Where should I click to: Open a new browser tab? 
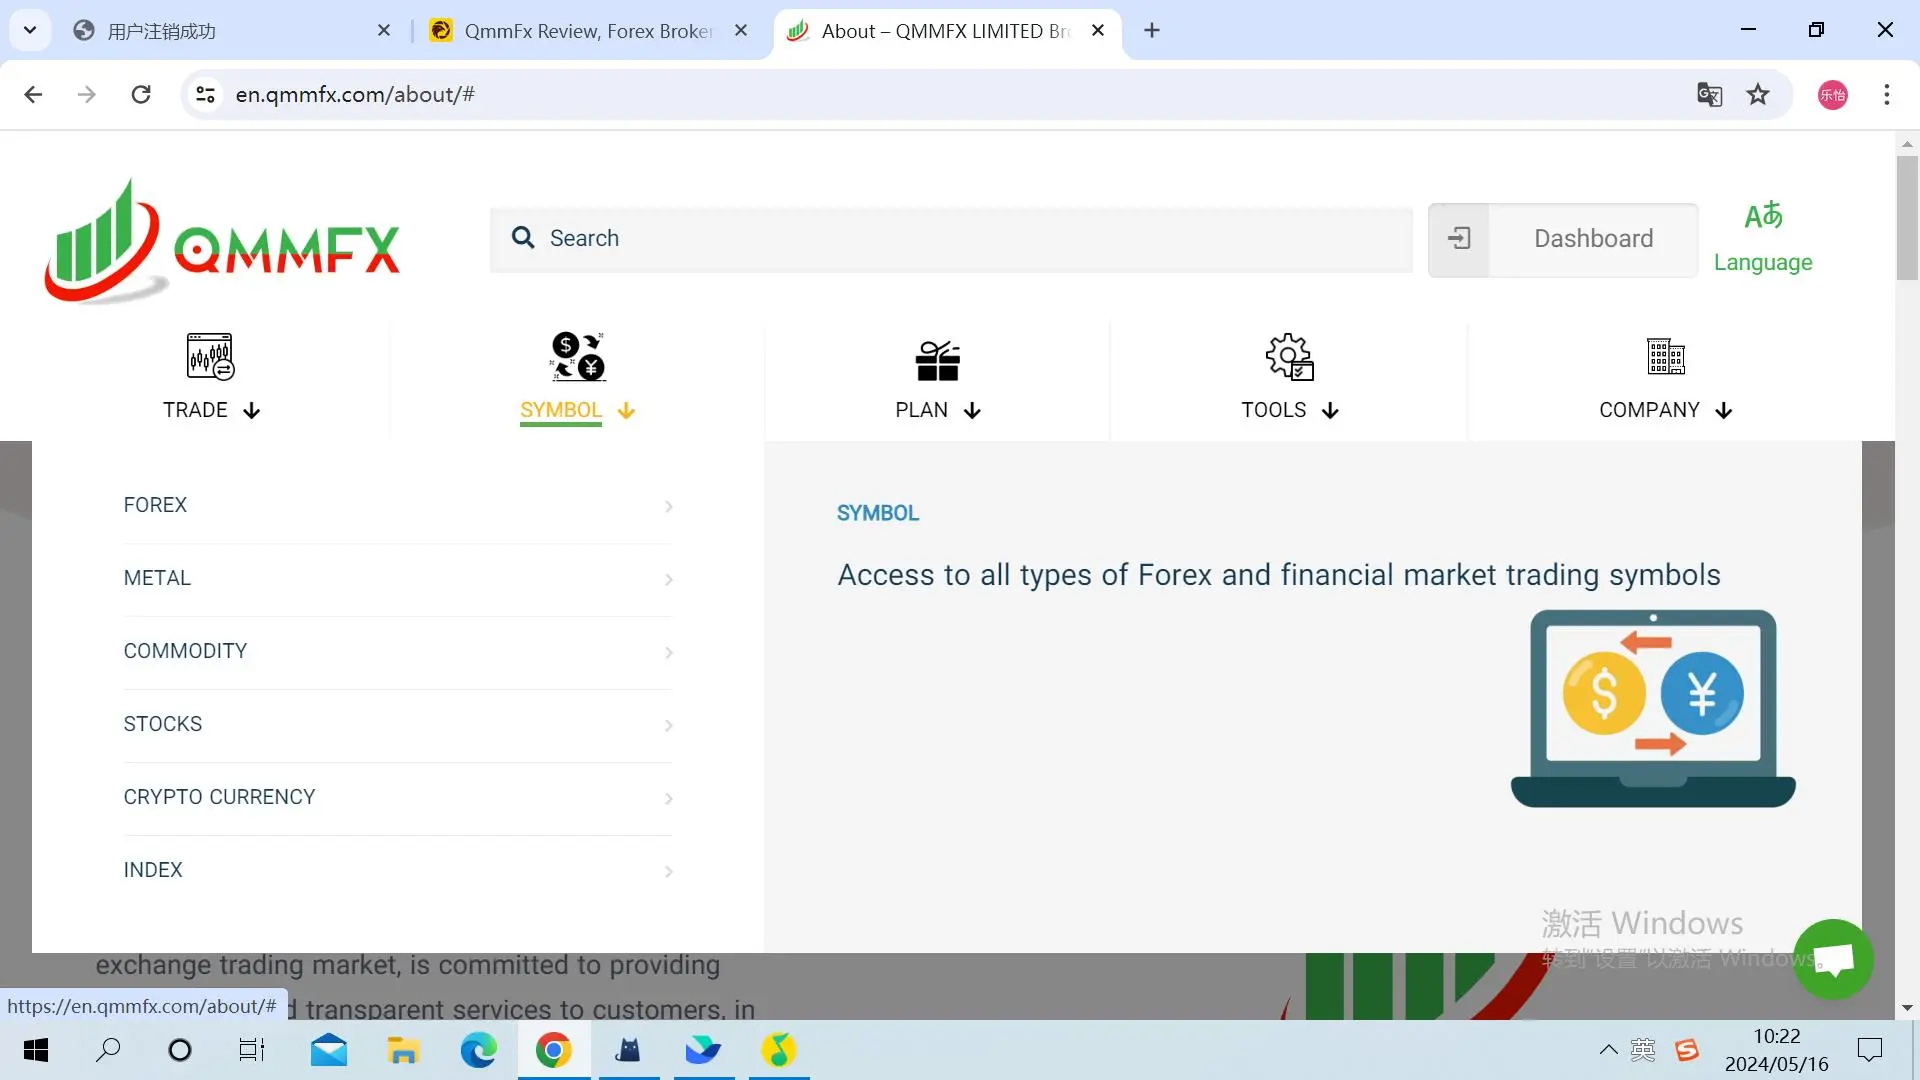click(1152, 31)
